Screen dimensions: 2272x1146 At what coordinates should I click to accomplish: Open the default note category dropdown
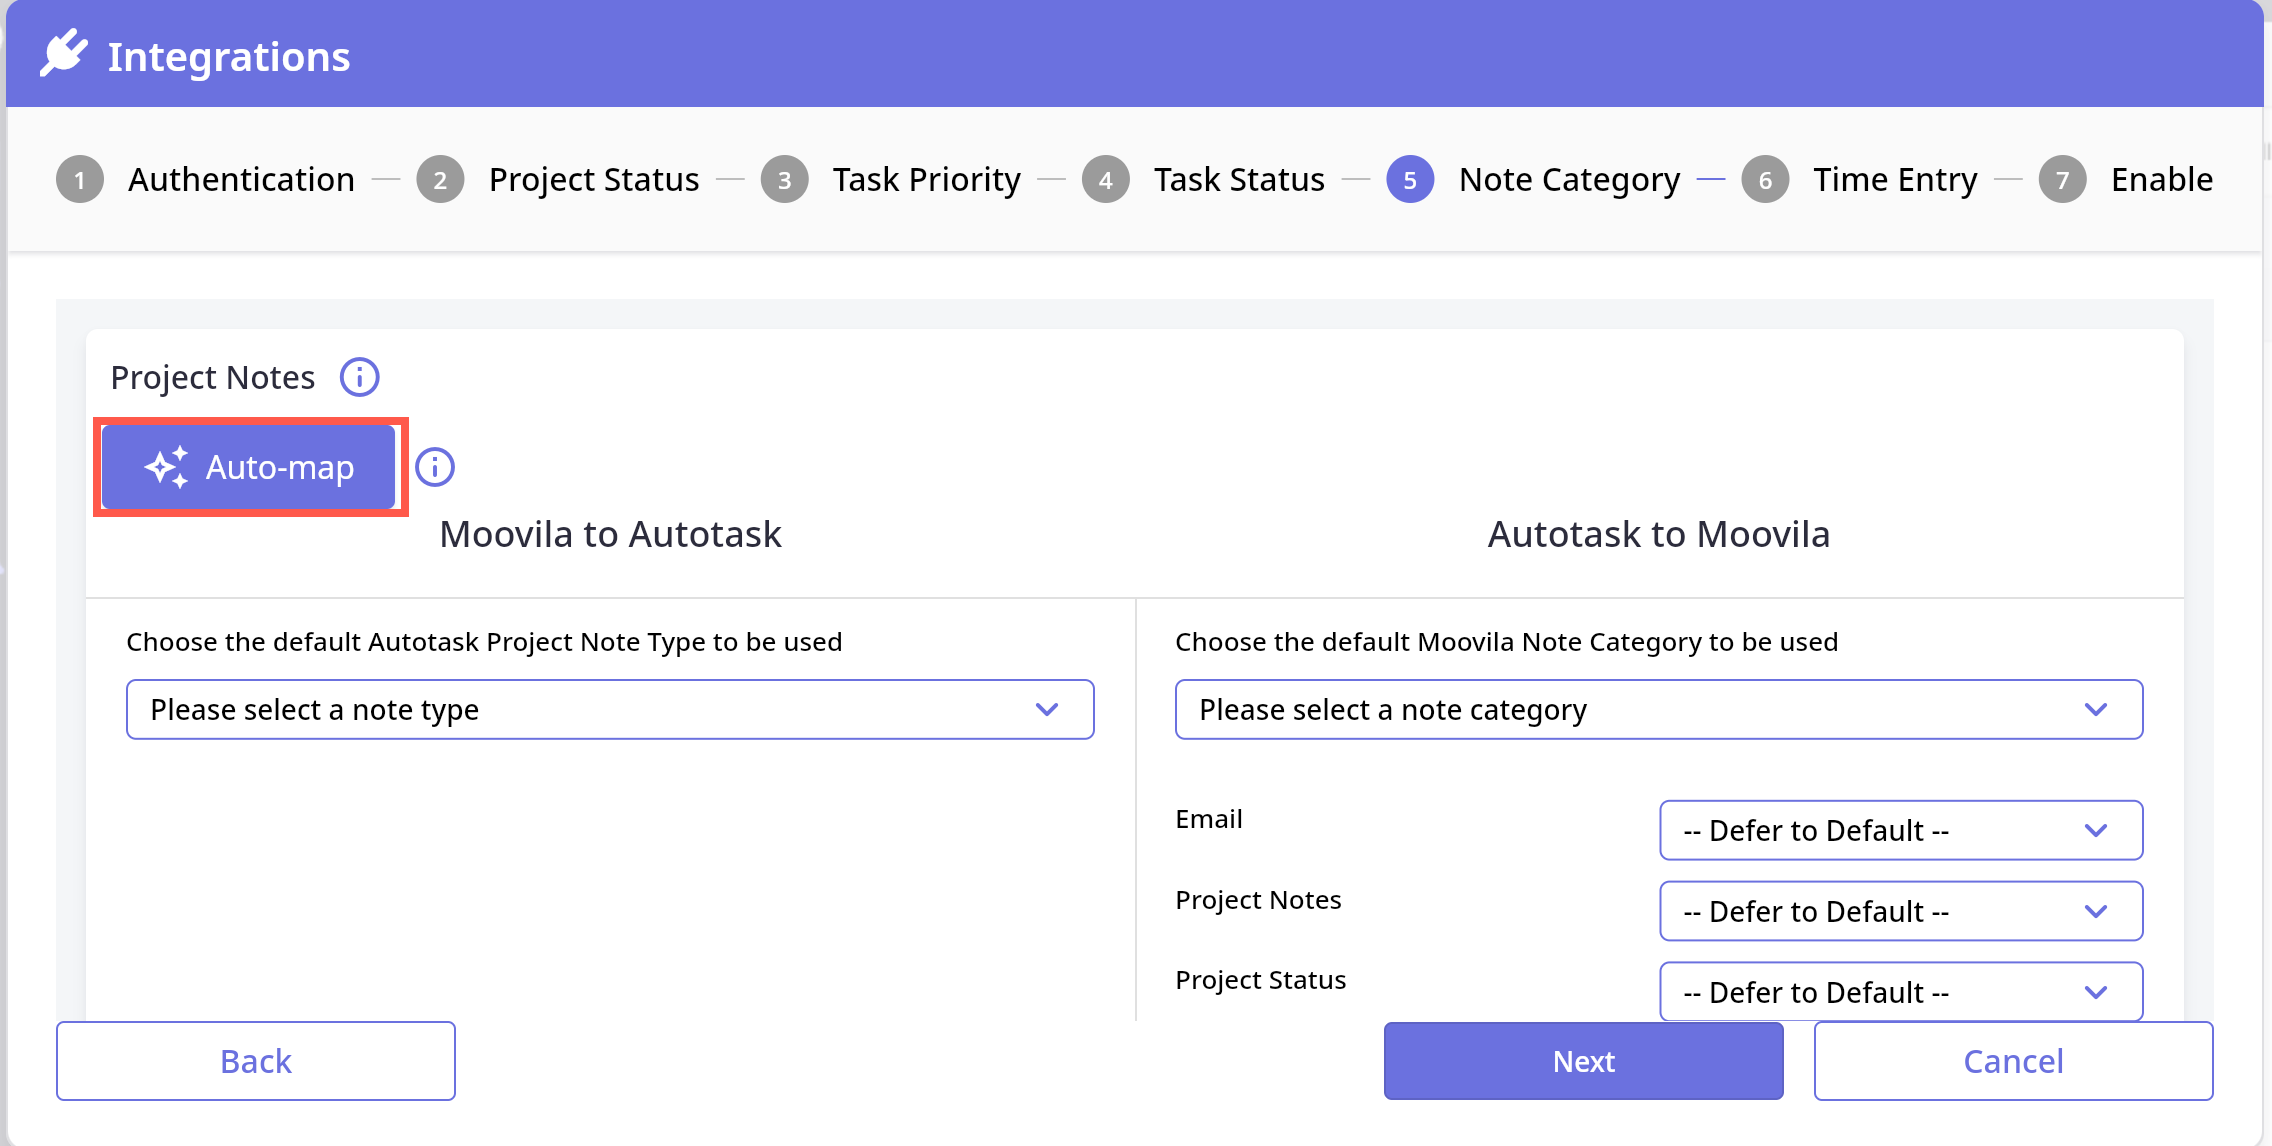click(x=1658, y=710)
